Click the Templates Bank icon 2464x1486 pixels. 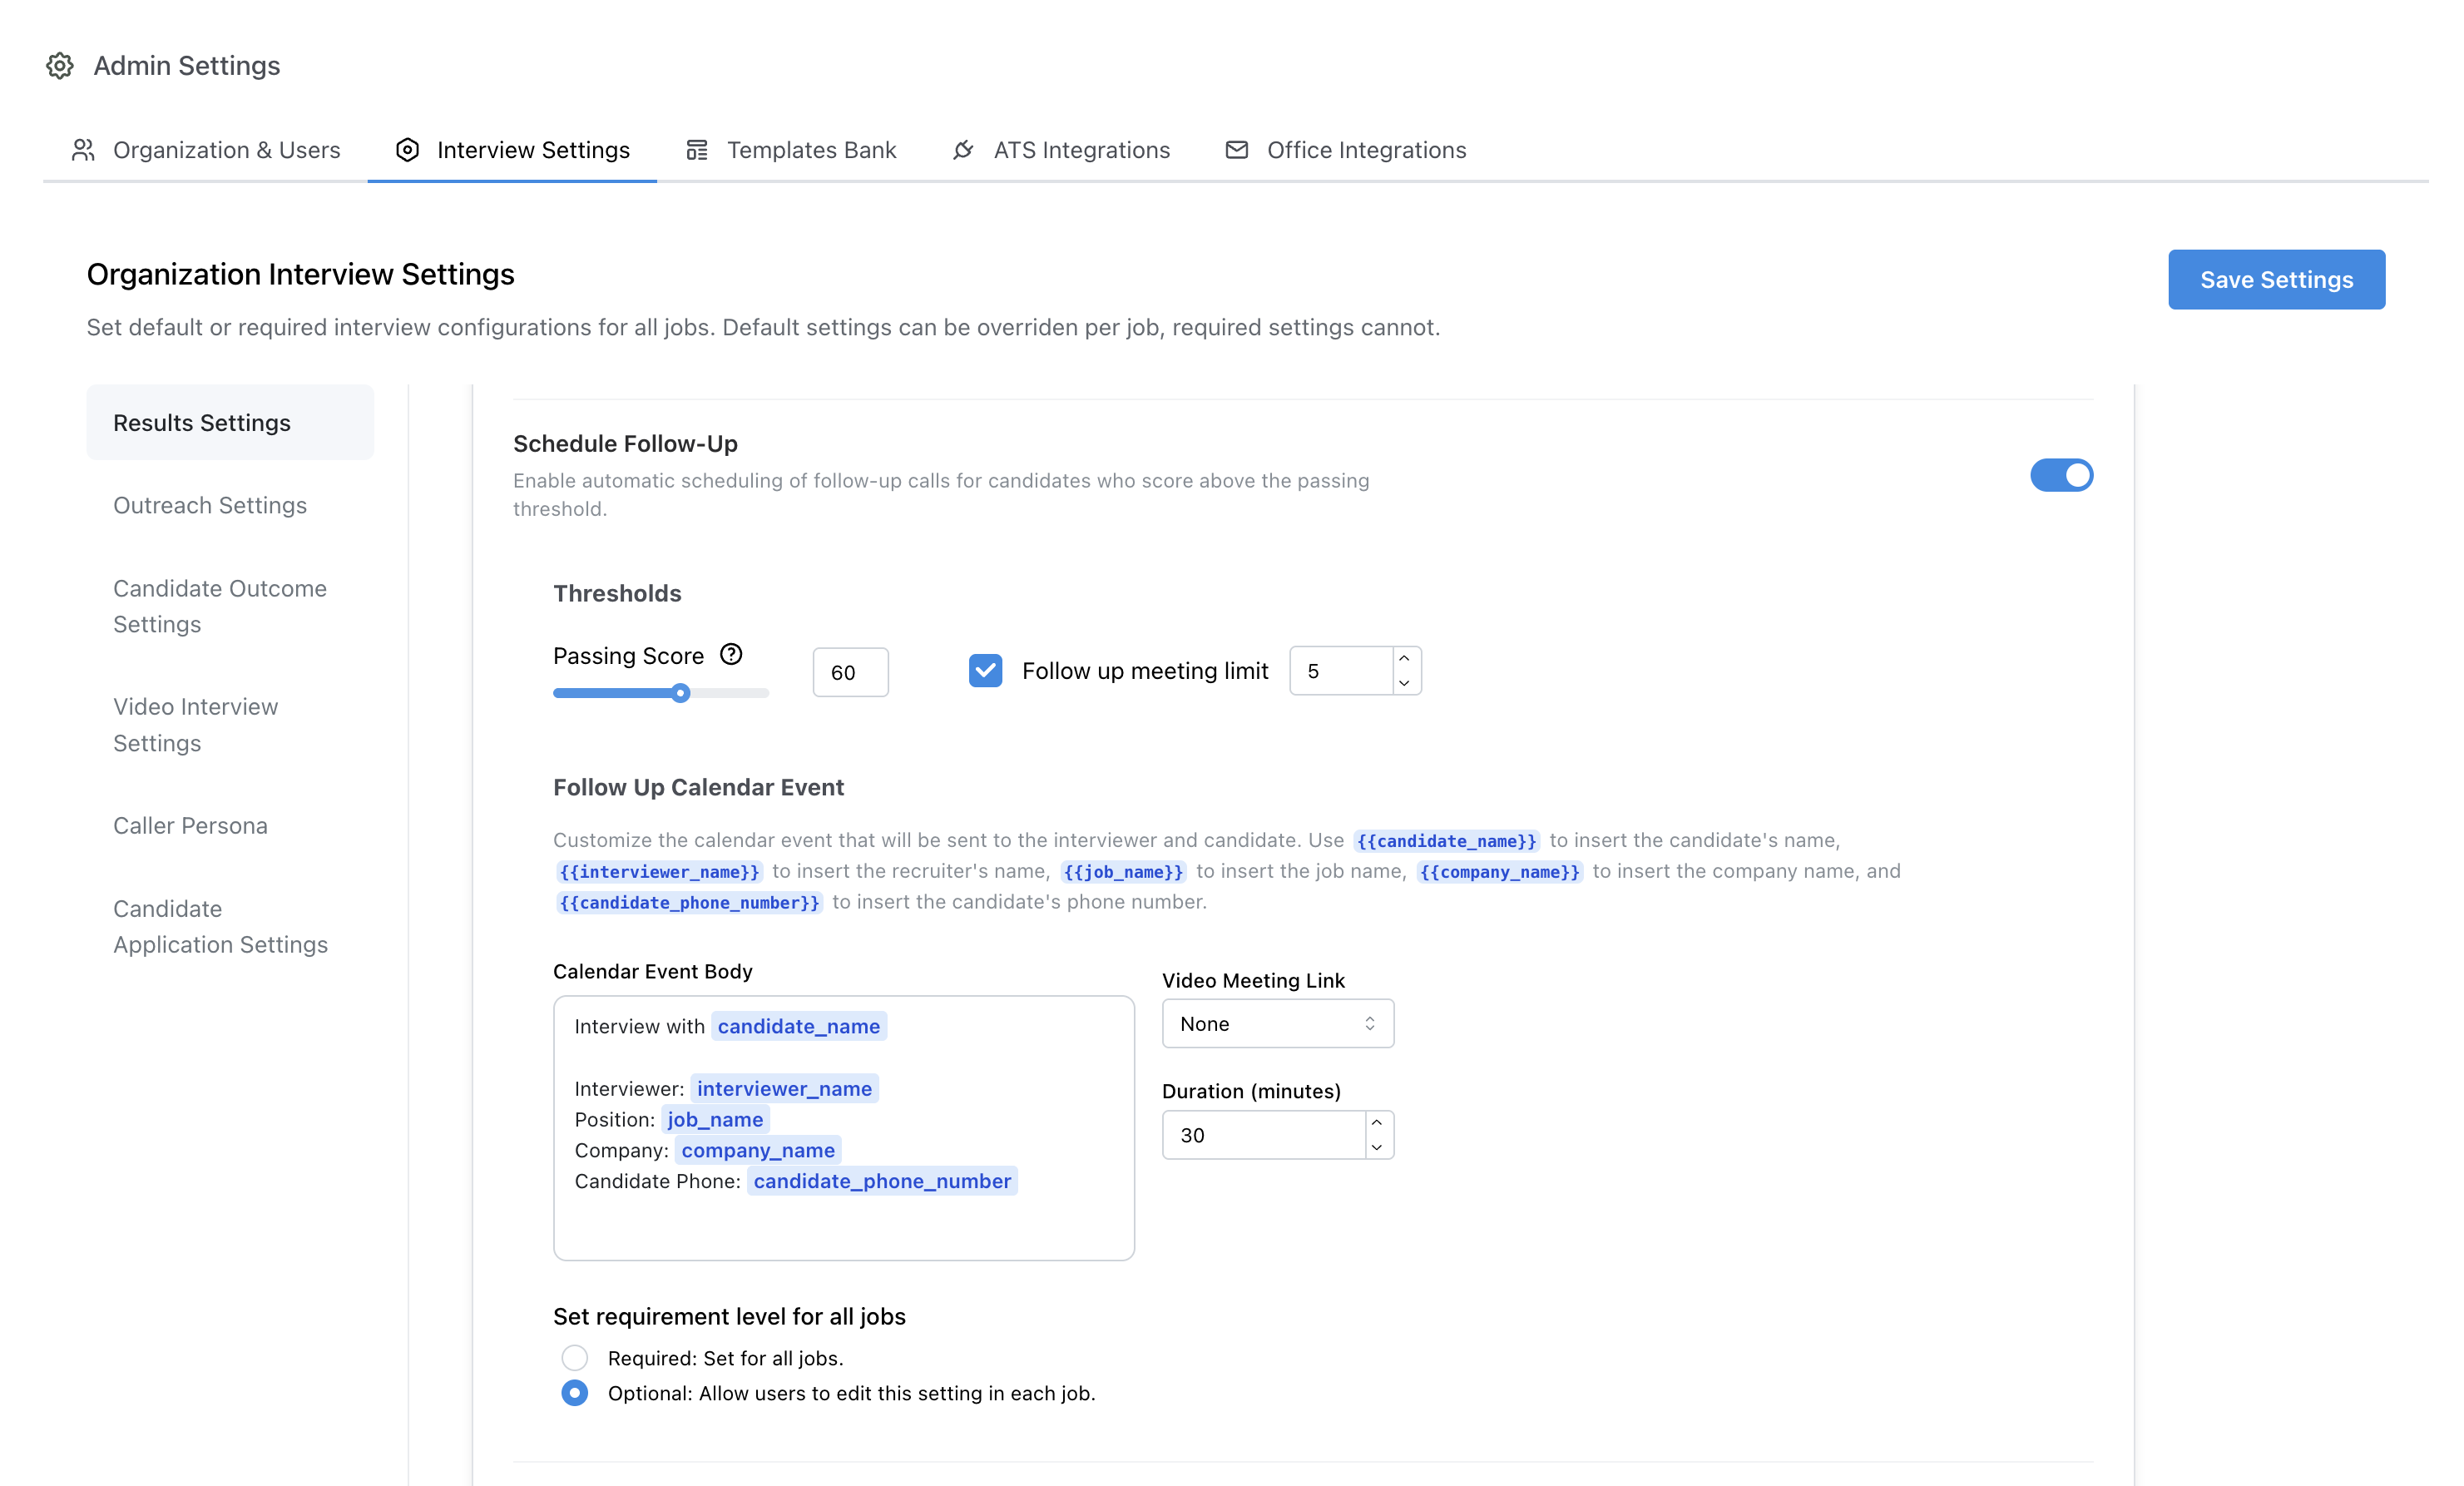(697, 149)
